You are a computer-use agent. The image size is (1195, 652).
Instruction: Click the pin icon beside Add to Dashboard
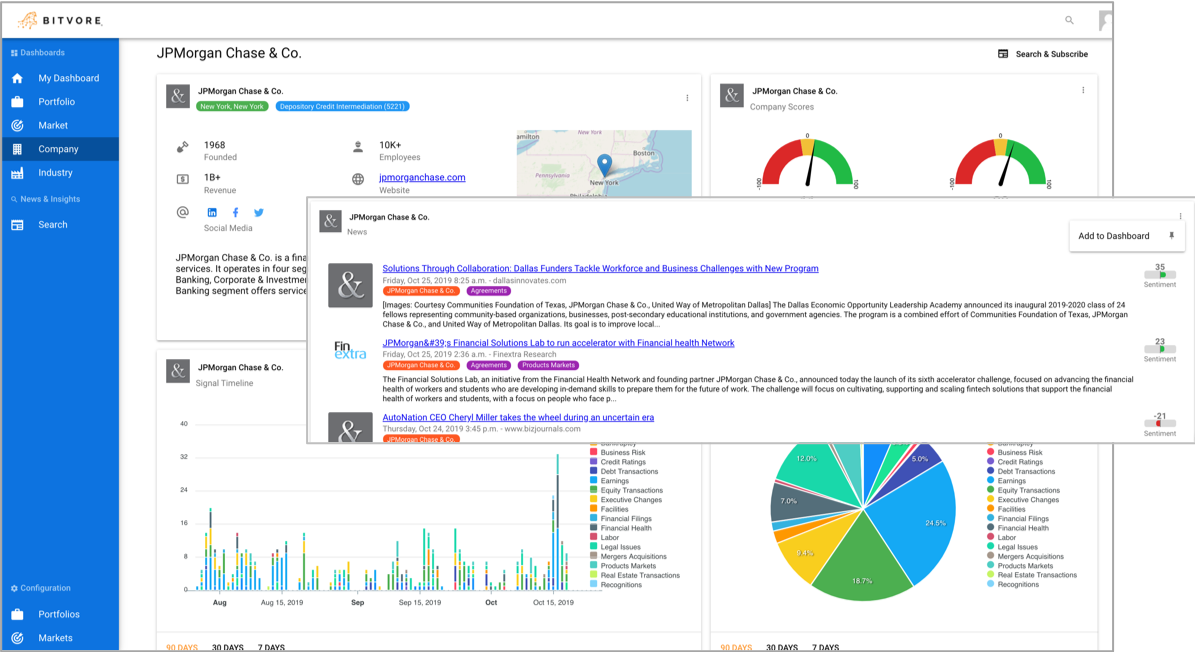(1171, 236)
